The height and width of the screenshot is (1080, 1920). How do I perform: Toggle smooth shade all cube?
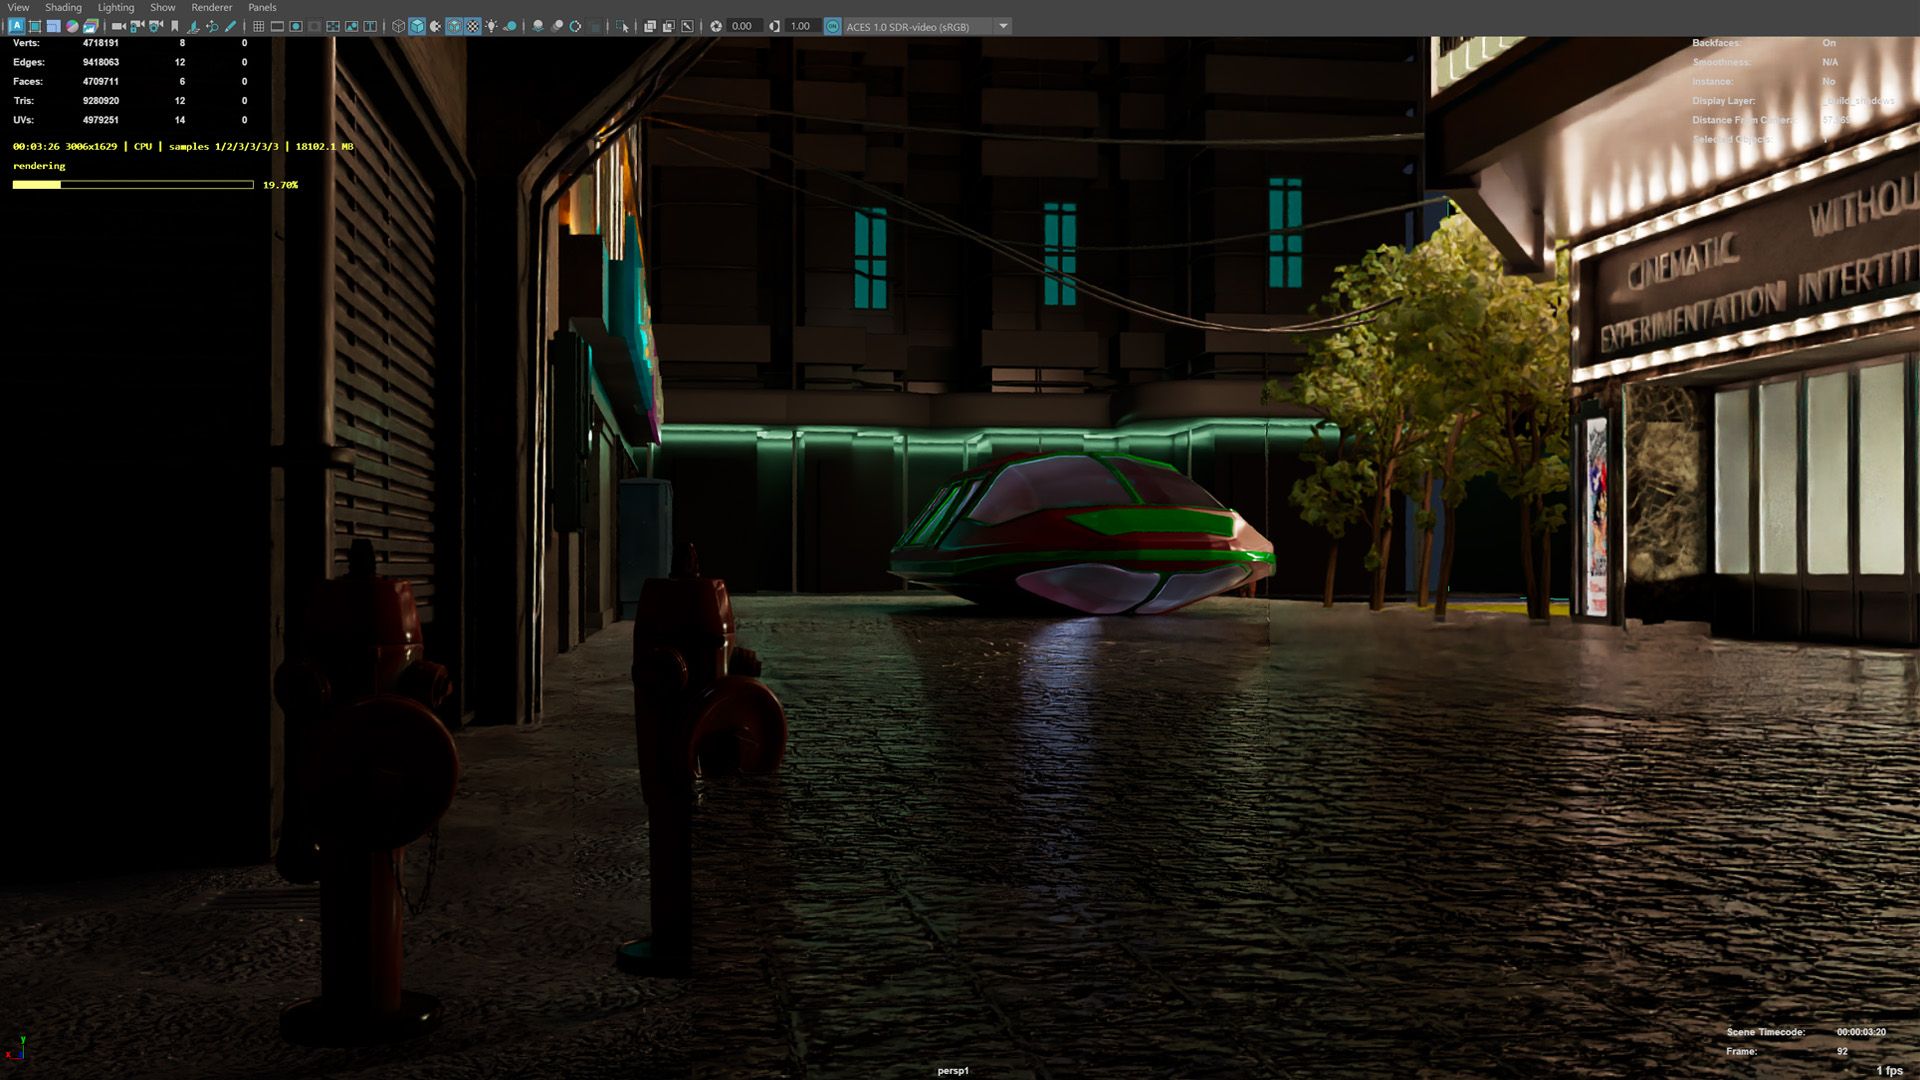[x=417, y=26]
